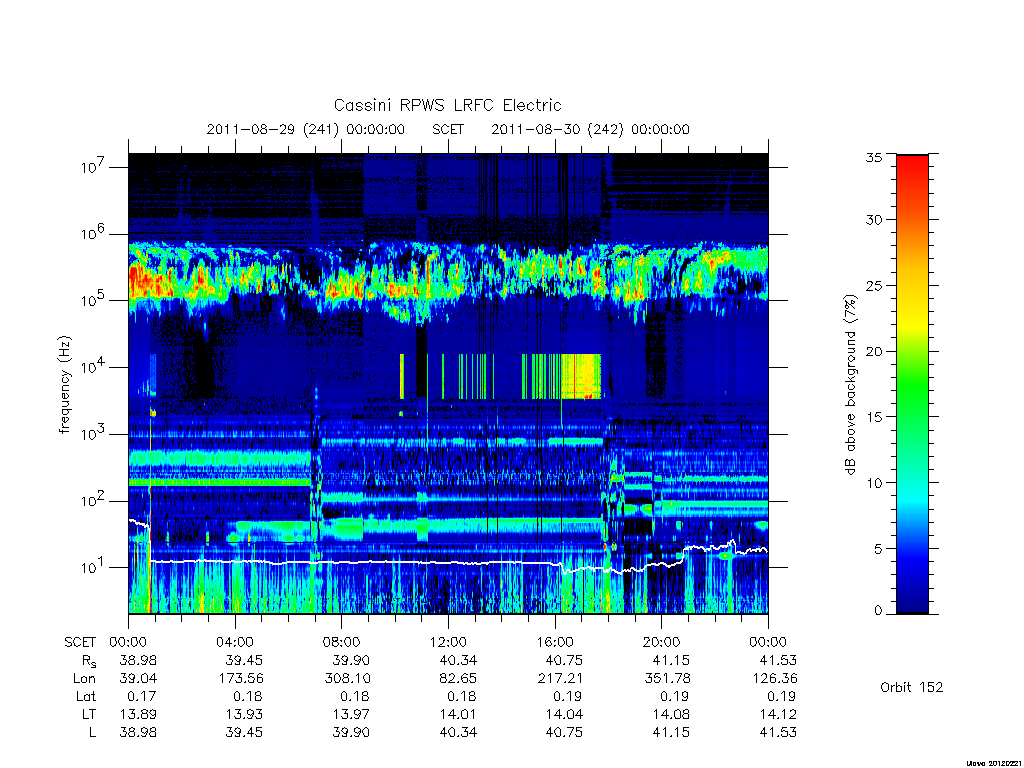Click the dB above background axis title

[850, 384]
